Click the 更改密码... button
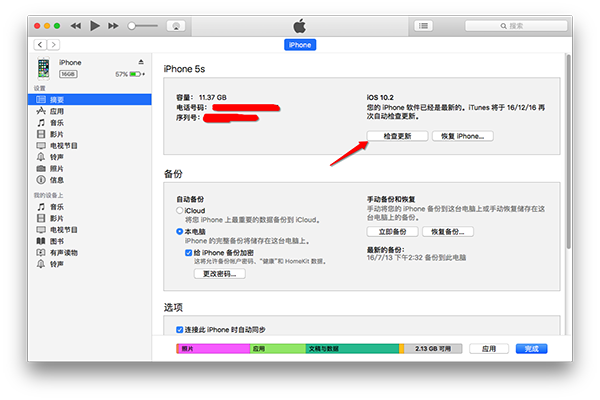 click(220, 274)
